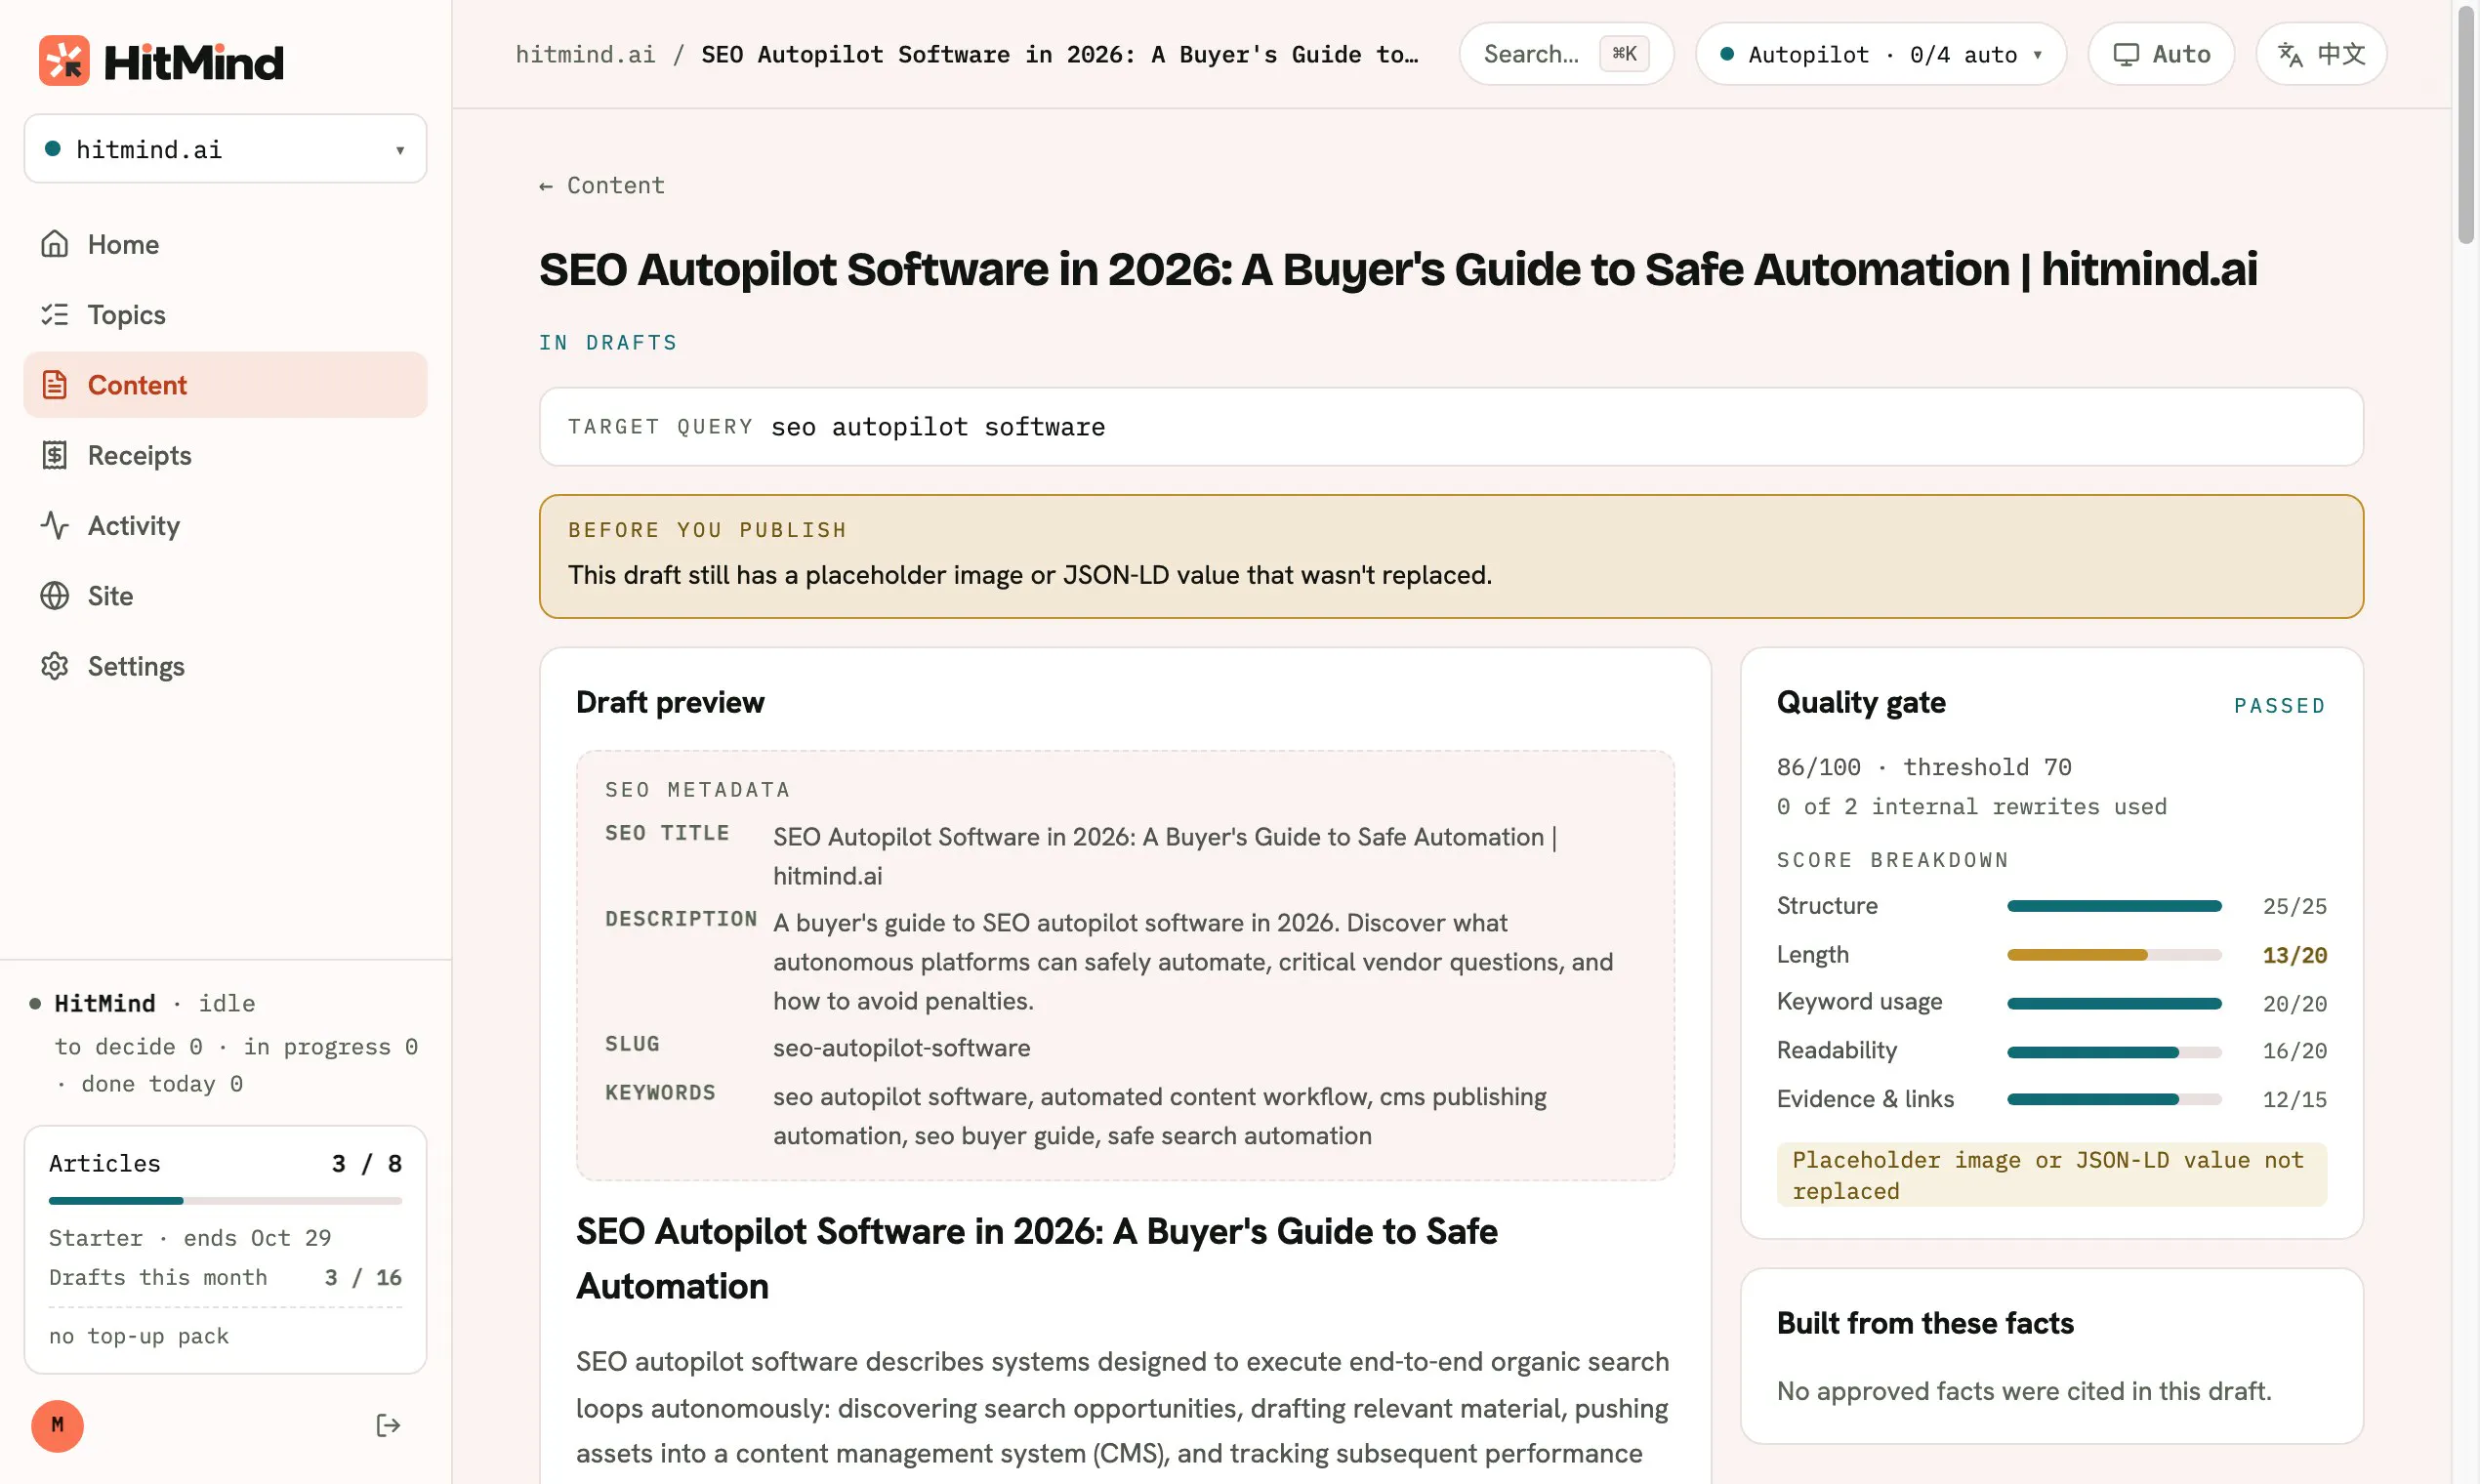Viewport: 2480px width, 1484px height.
Task: Open the Home page icon
Action: point(55,244)
